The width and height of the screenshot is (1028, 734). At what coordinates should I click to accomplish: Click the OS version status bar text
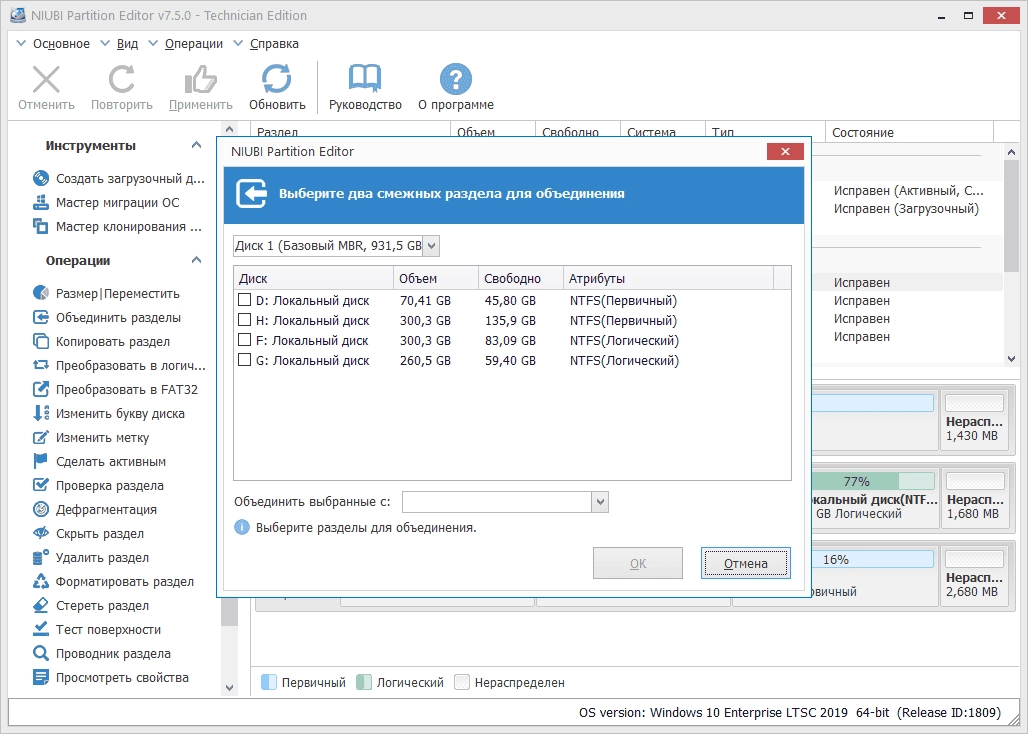(x=790, y=712)
